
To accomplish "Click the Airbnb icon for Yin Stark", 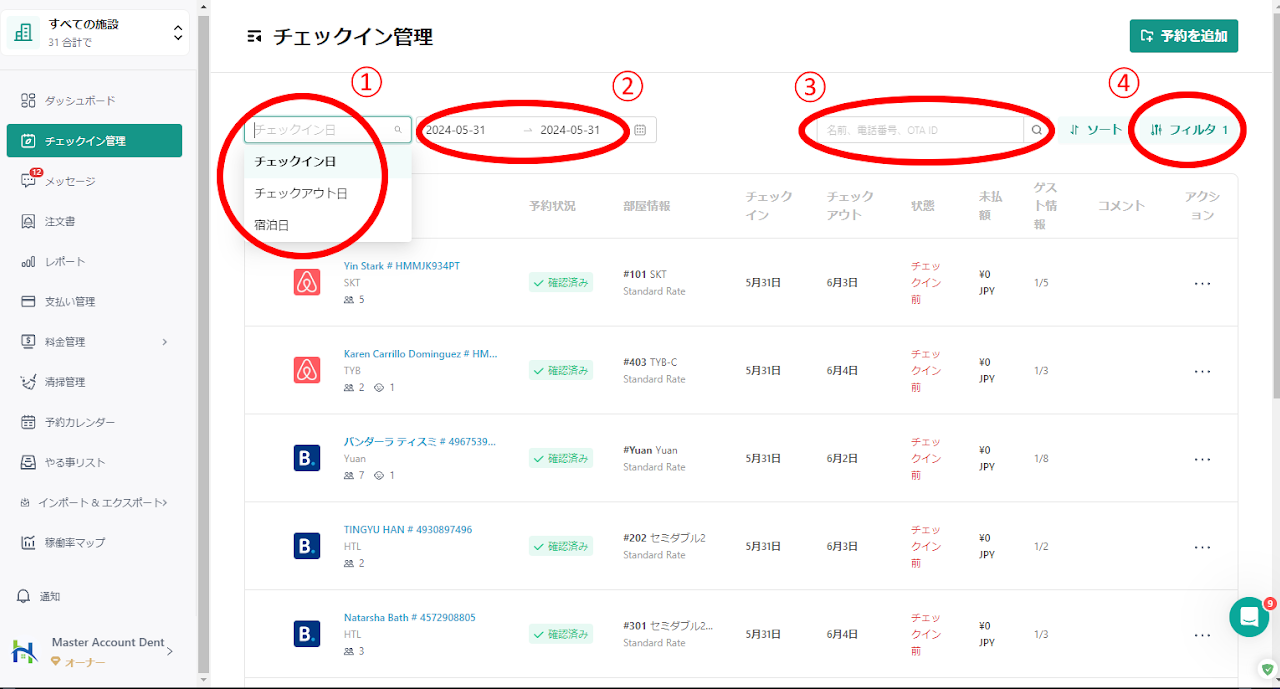I will pos(307,282).
